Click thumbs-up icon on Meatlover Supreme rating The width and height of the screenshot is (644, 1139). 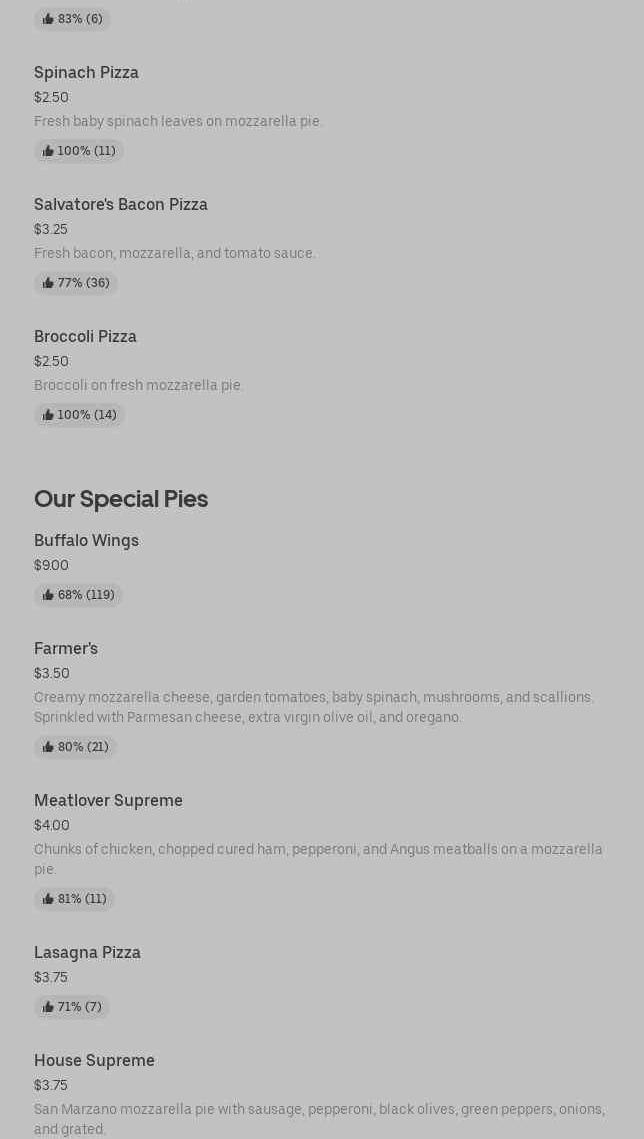[x=48, y=899]
